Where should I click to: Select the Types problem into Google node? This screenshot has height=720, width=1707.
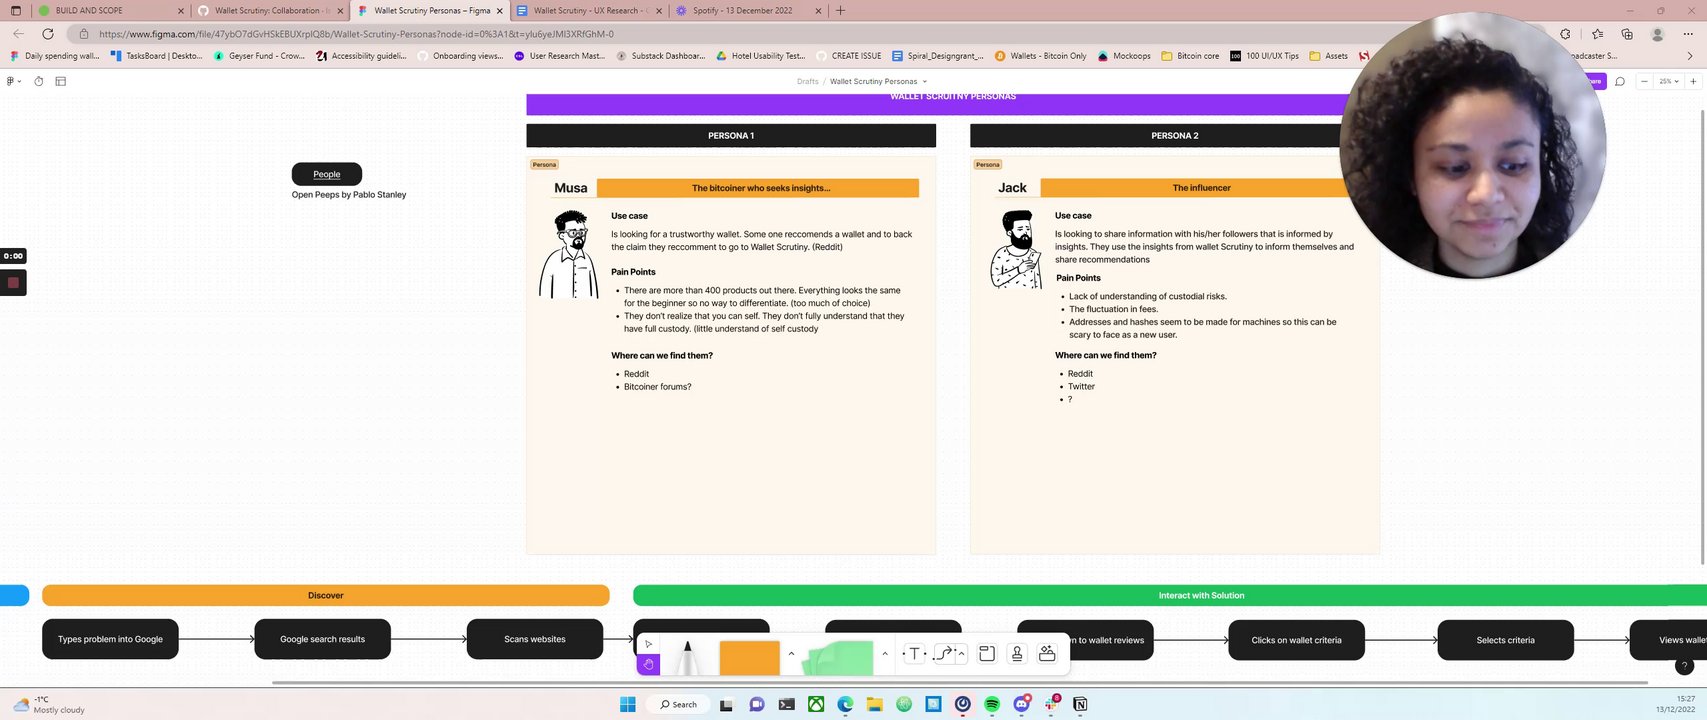click(110, 639)
